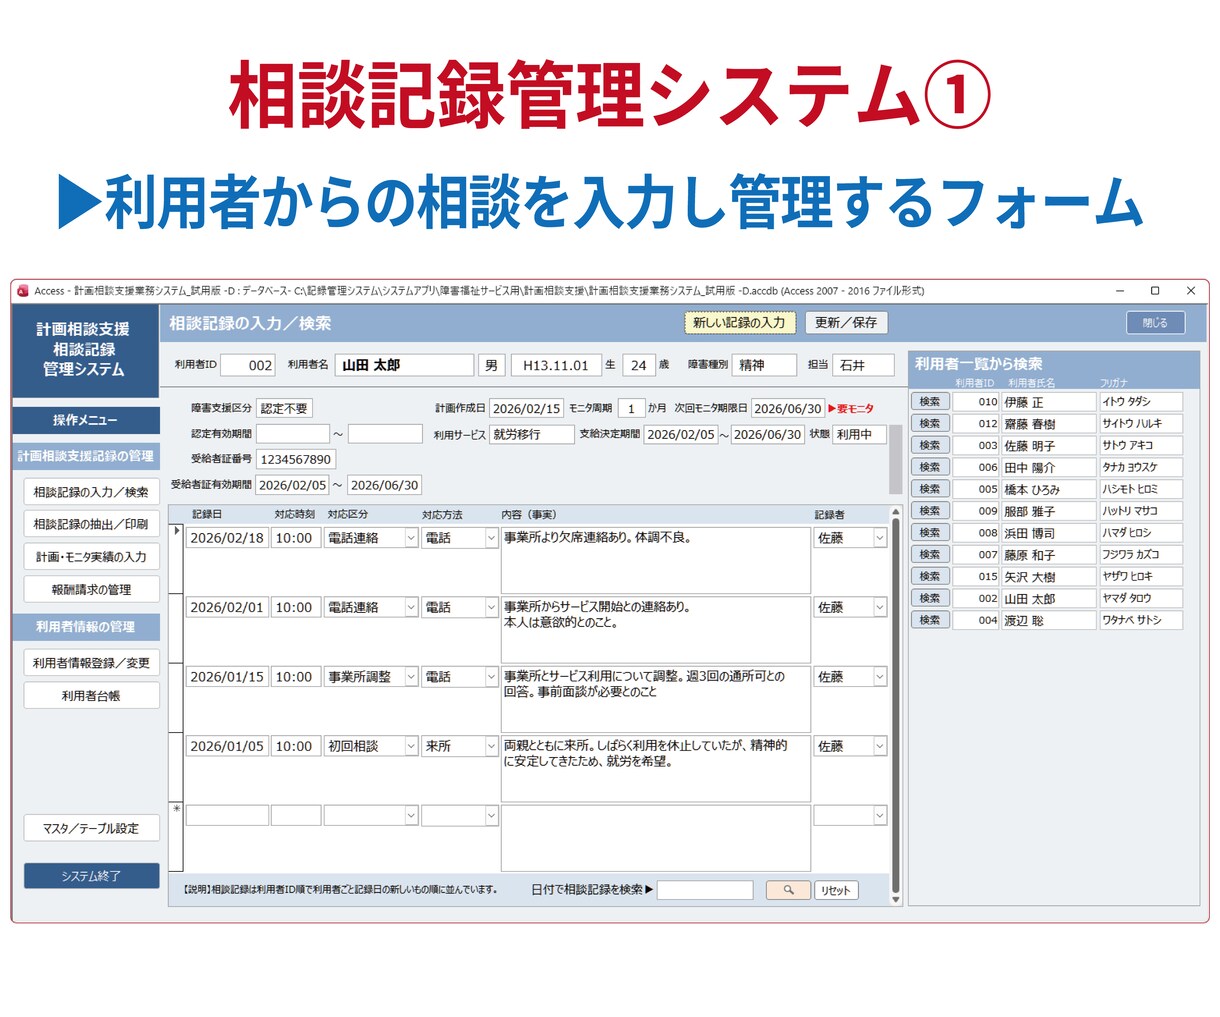This screenshot has width=1220, height=1017.
Task: Click 検索 button for 伊藤 正
Action: [930, 402]
